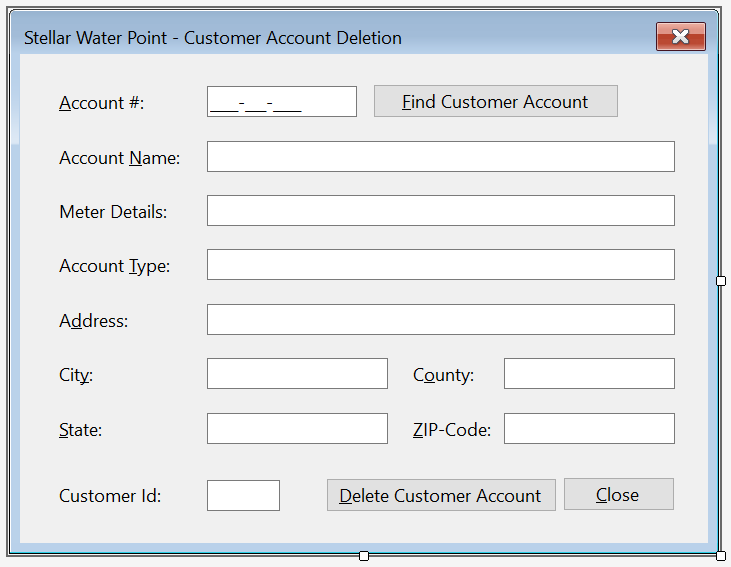The image size is (731, 567).
Task: Click the form's right-edge sizing handle
Action: [721, 281]
